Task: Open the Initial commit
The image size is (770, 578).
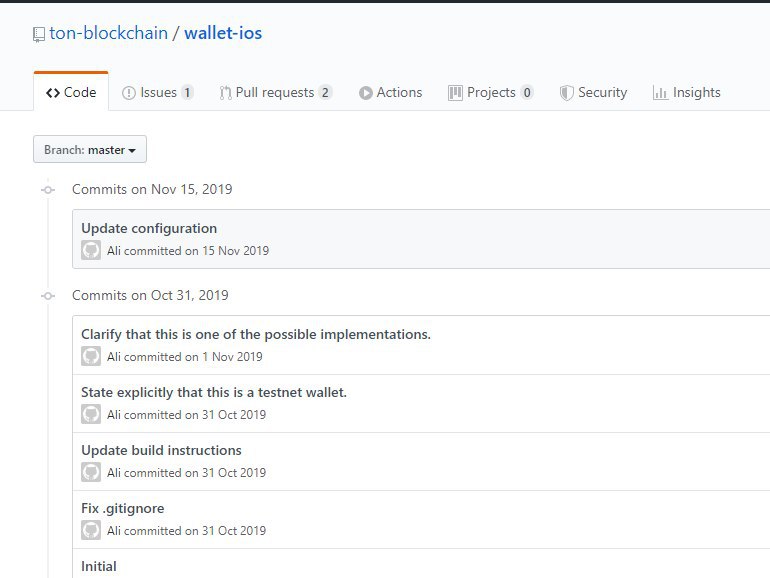Action: point(99,566)
